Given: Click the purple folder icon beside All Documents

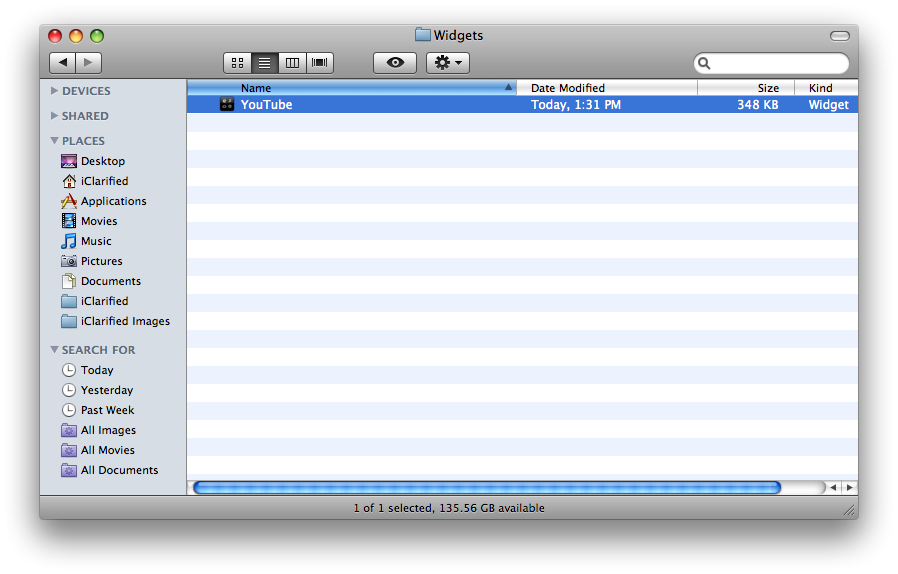Looking at the screenshot, I should (x=69, y=470).
